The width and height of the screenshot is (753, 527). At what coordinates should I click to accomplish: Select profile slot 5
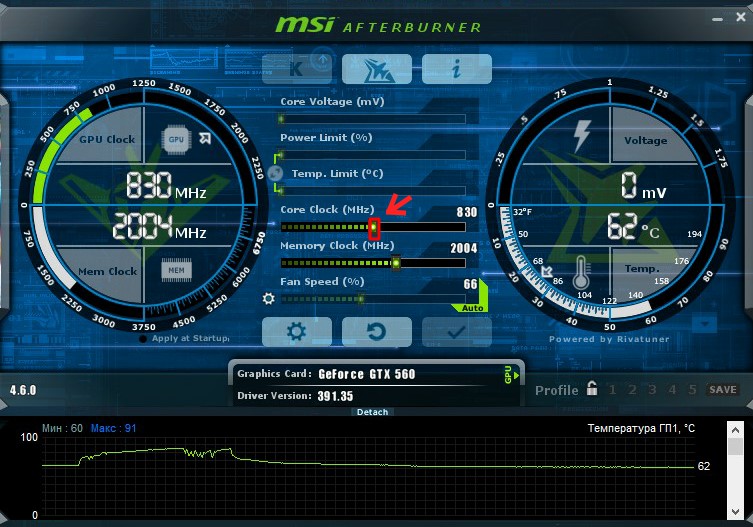coord(692,390)
